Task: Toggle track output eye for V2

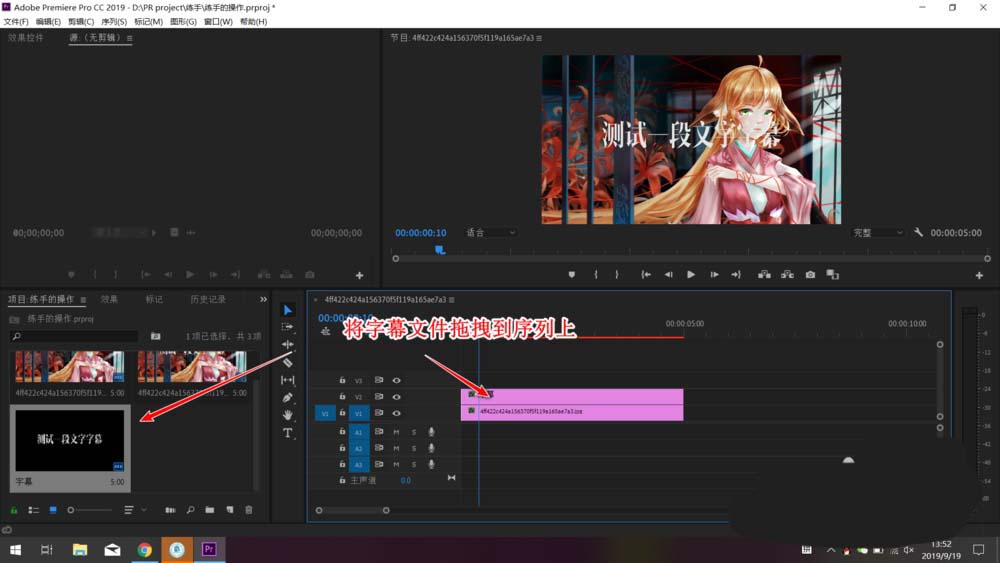Action: (397, 397)
